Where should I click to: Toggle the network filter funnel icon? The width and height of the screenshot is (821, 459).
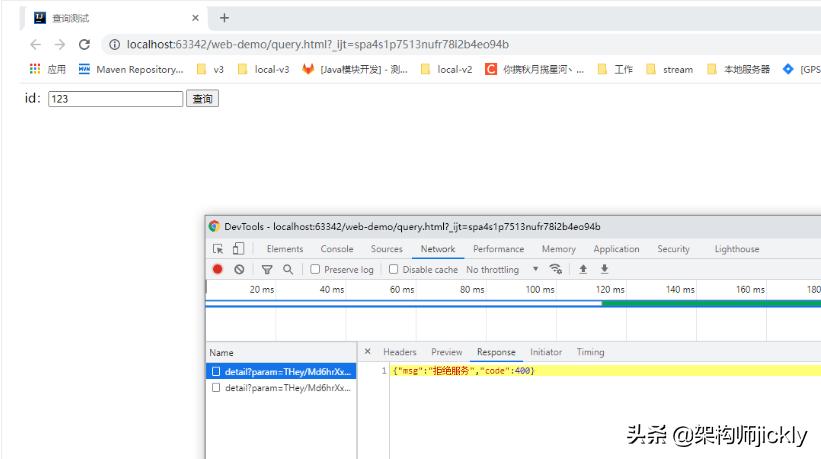[267, 270]
